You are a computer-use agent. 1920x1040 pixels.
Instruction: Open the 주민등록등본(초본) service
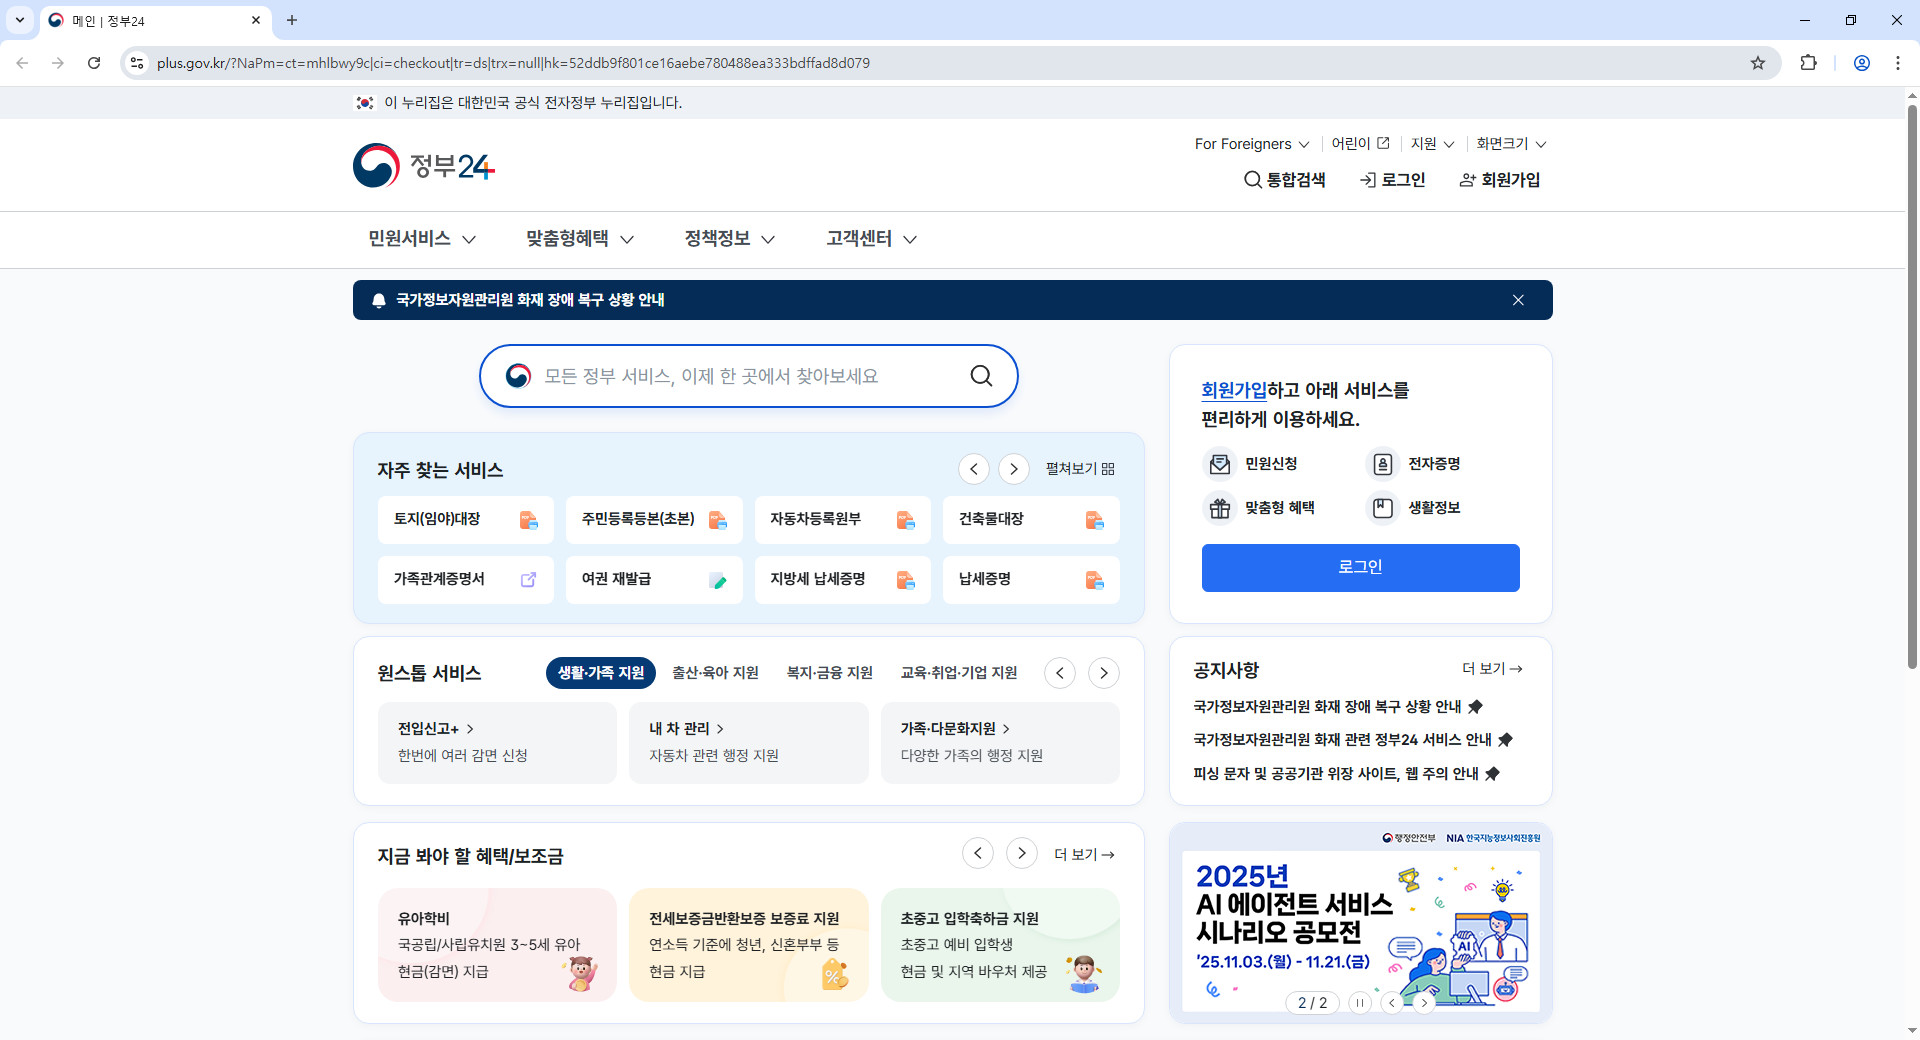point(654,520)
